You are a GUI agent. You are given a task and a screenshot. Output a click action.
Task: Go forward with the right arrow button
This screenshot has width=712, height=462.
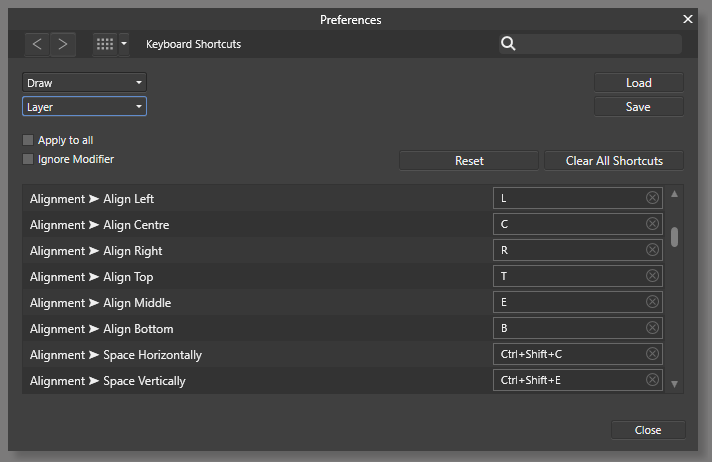(63, 44)
